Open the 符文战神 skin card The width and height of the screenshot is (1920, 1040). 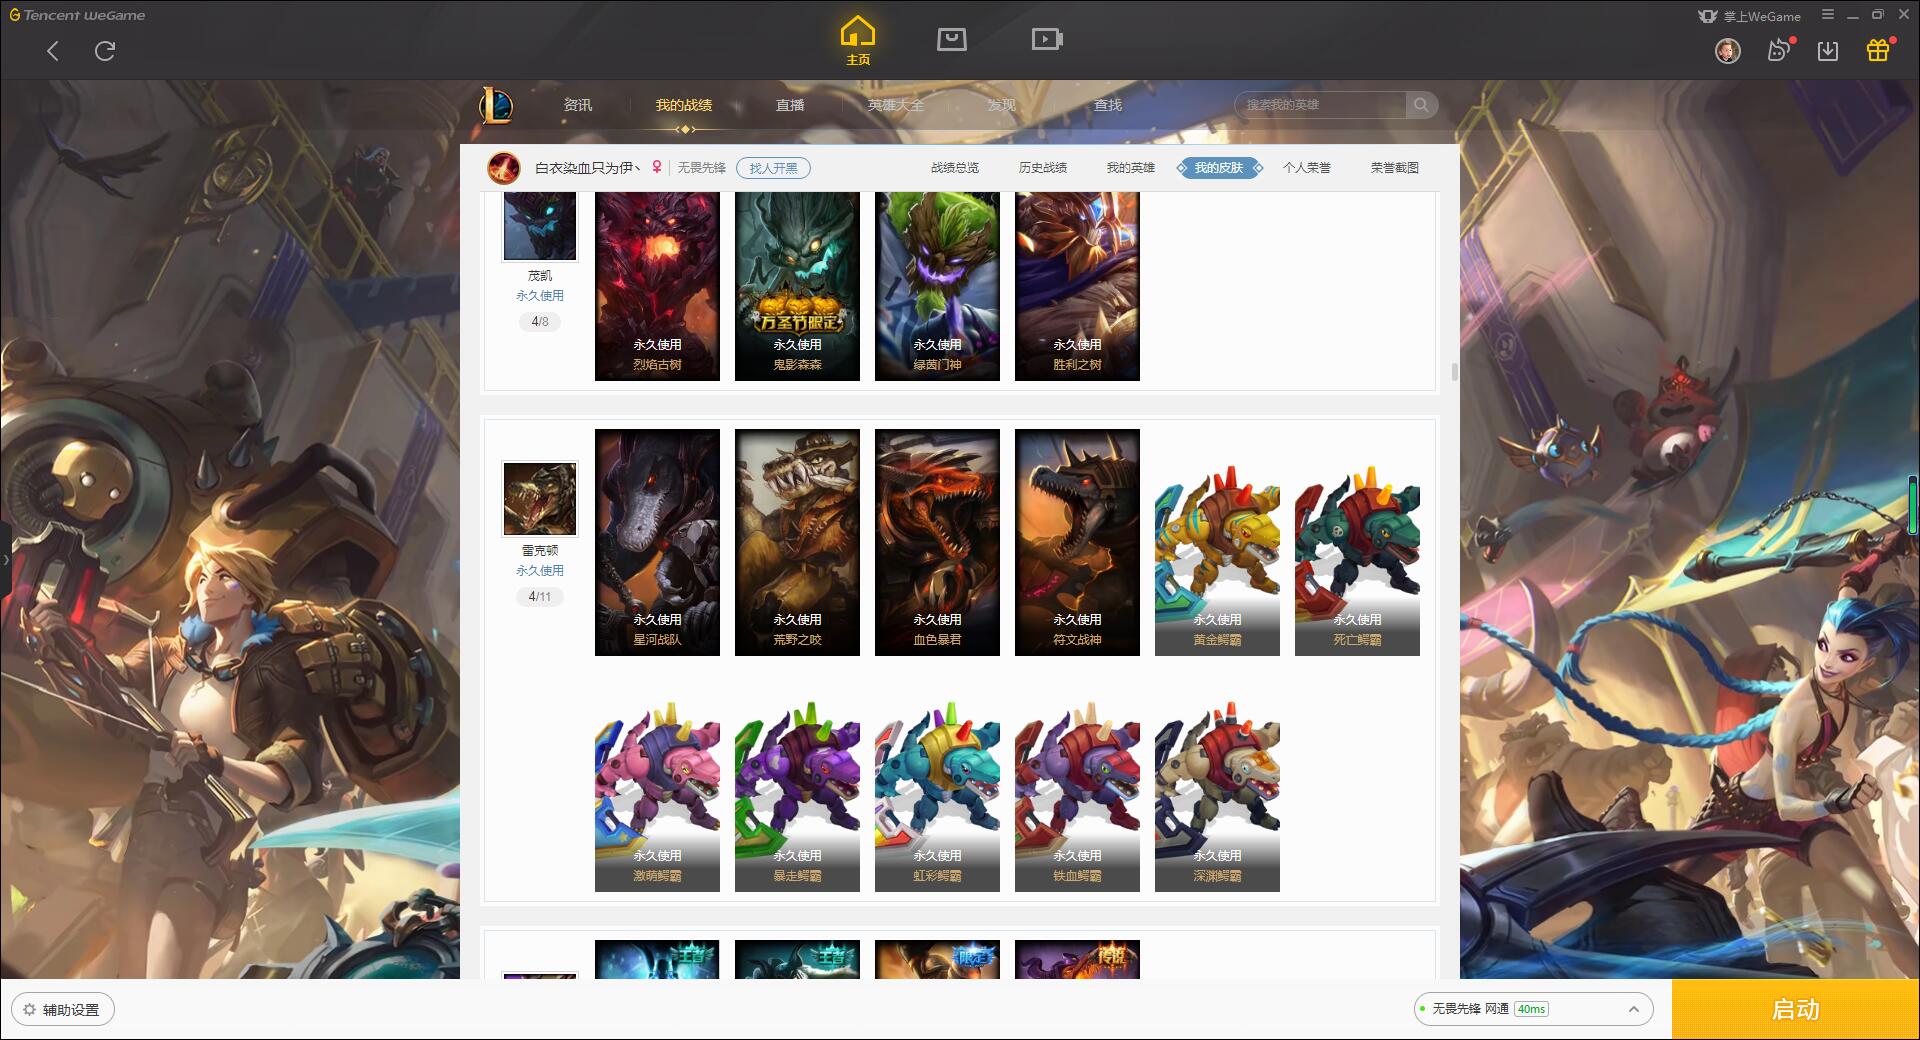click(1077, 542)
